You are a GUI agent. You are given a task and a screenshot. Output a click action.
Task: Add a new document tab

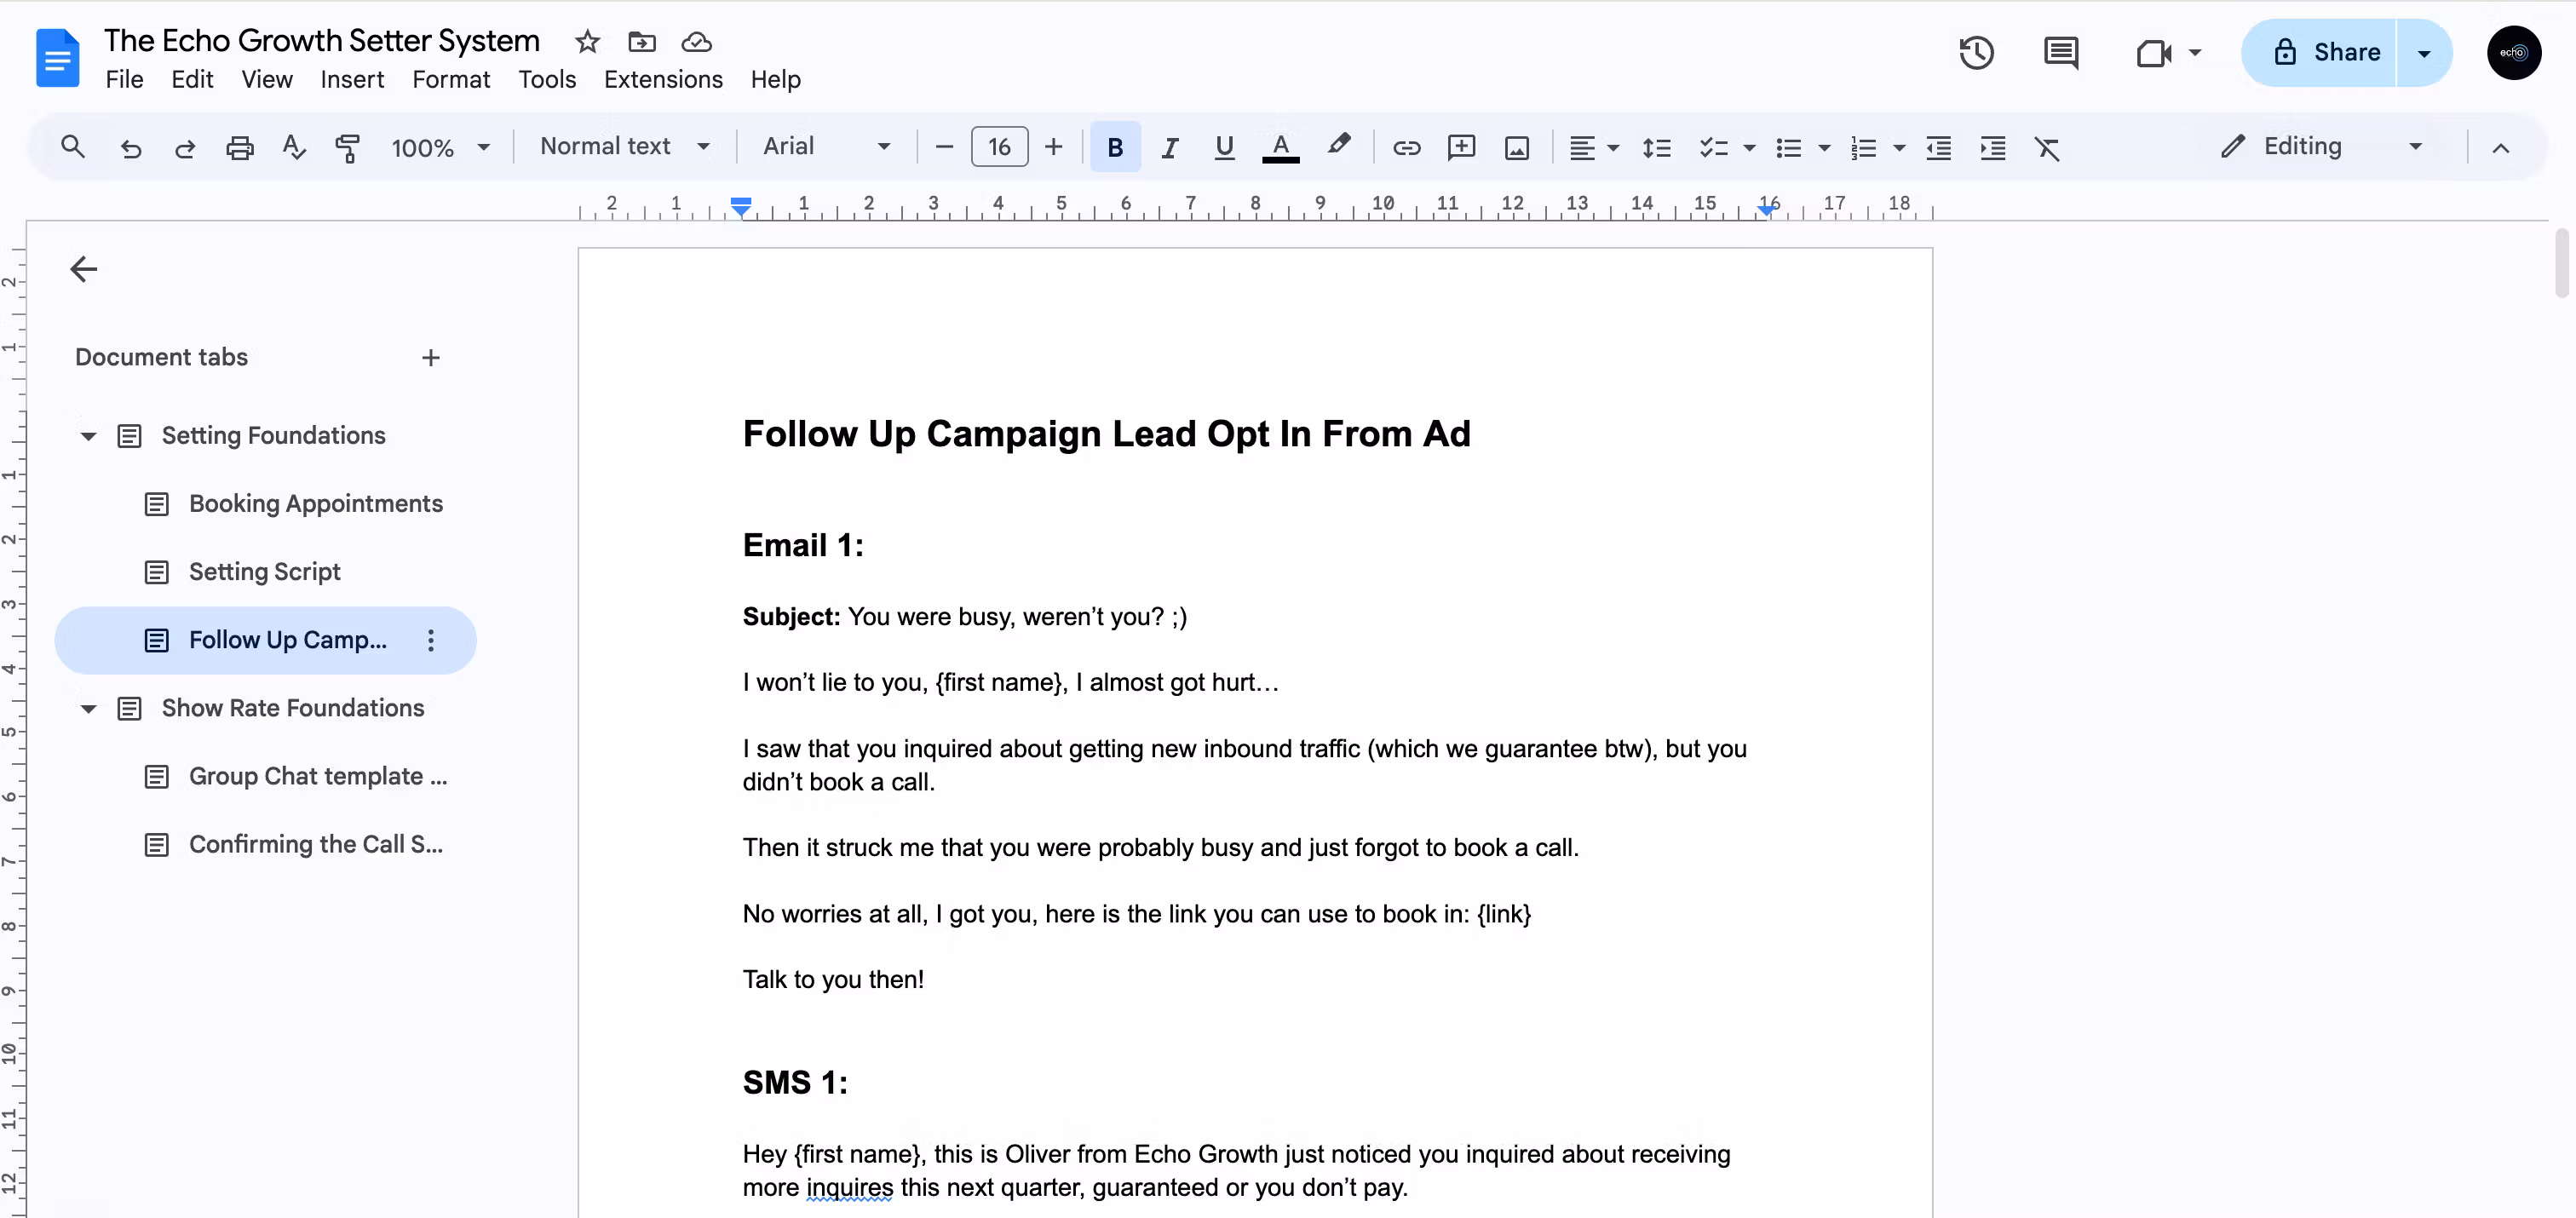[430, 357]
